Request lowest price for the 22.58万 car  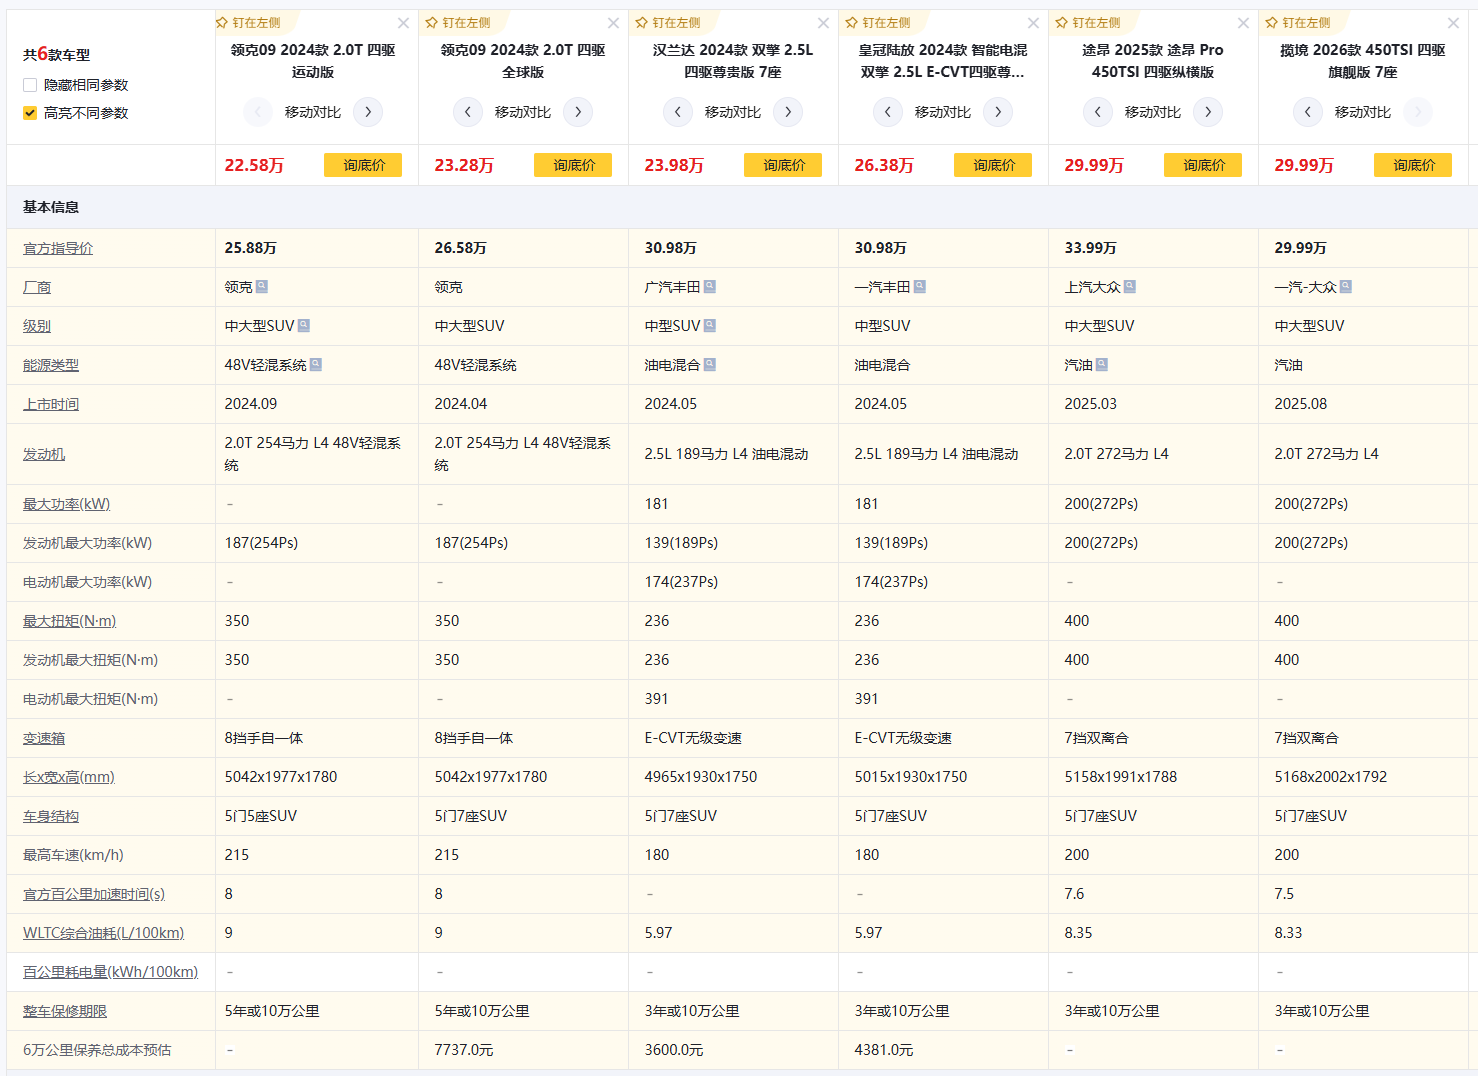coord(363,165)
